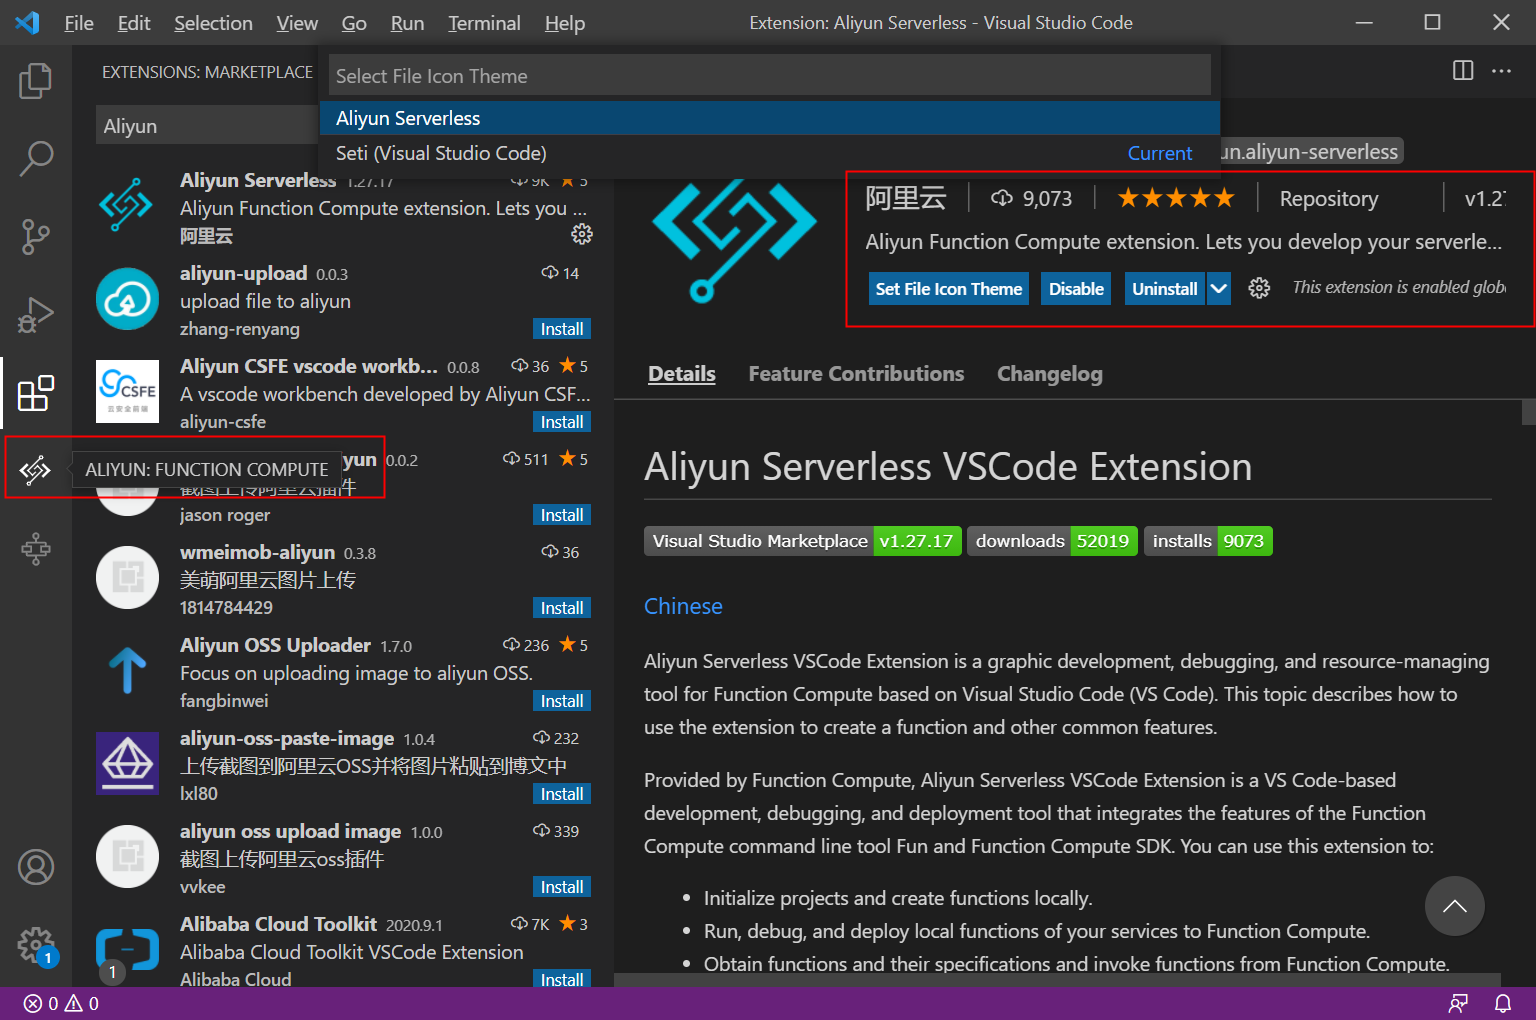The image size is (1536, 1020).
Task: Click the 阿里云 publisher link
Action: pyautogui.click(x=905, y=198)
